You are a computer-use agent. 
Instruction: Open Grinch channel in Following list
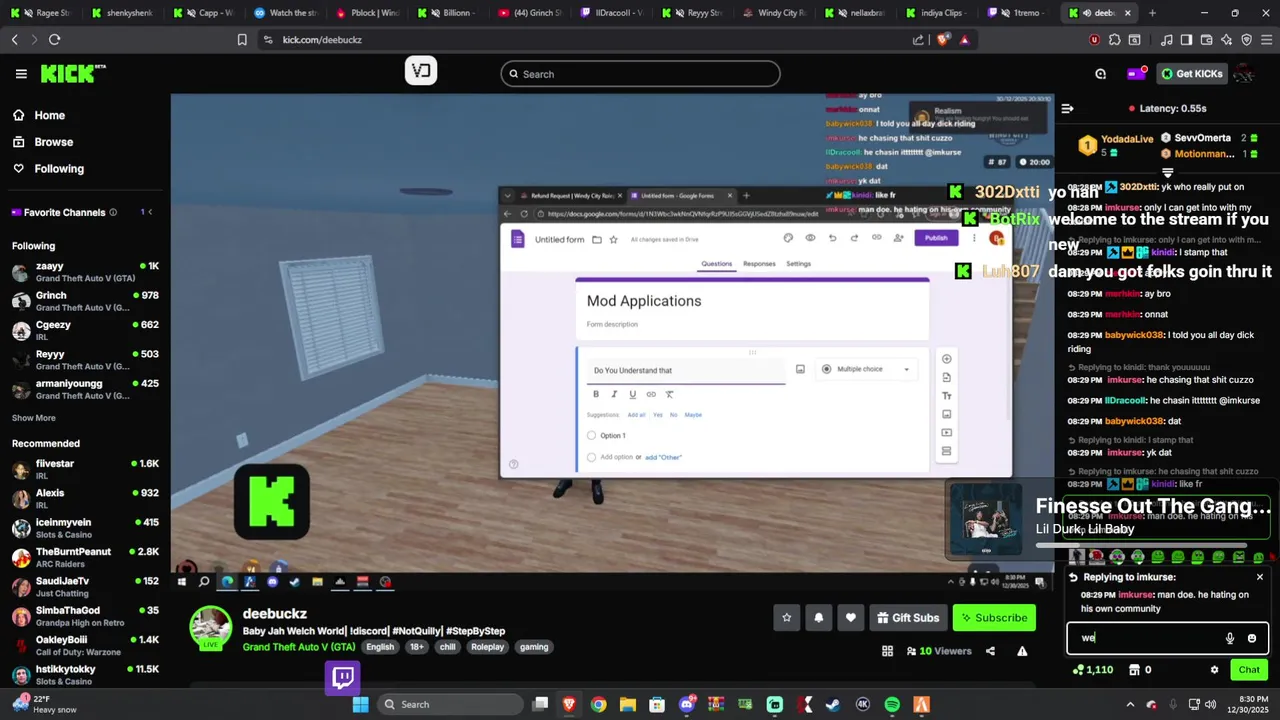85,301
